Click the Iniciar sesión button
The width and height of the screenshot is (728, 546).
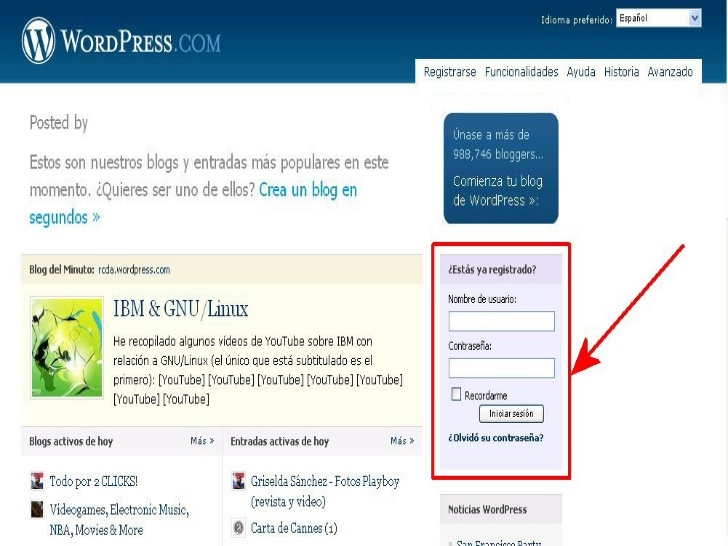coord(511,414)
